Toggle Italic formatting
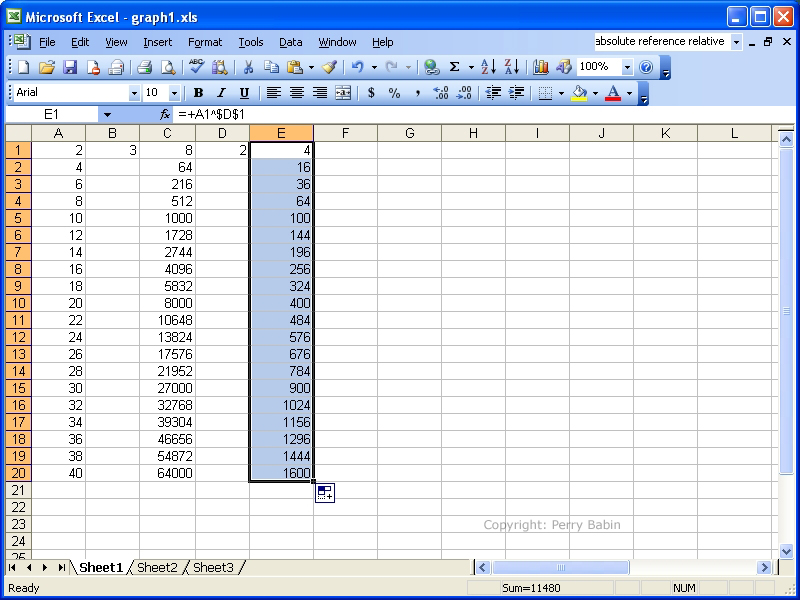The width and height of the screenshot is (800, 600). pos(221,93)
